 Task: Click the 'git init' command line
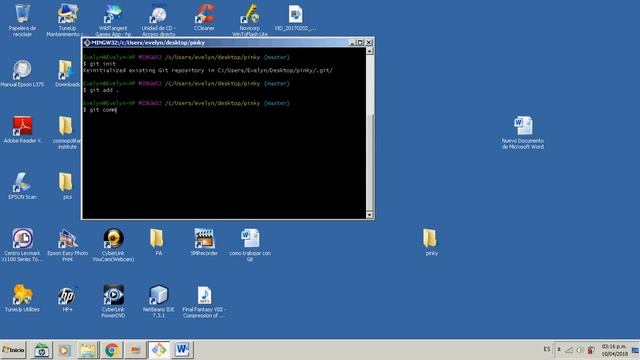100,64
